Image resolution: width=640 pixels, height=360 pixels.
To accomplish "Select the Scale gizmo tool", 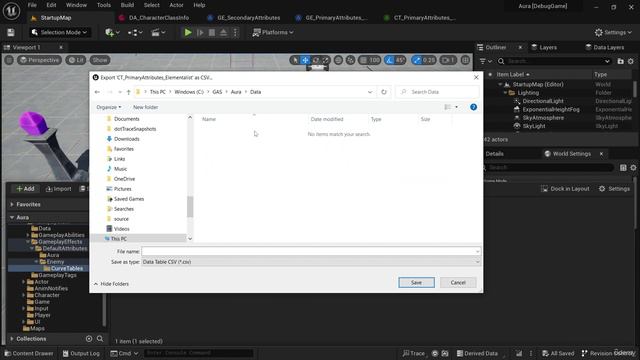I will click(325, 60).
